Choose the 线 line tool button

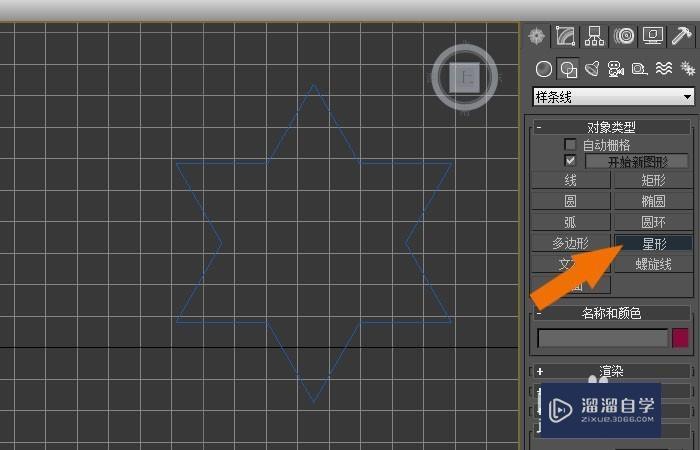(571, 180)
